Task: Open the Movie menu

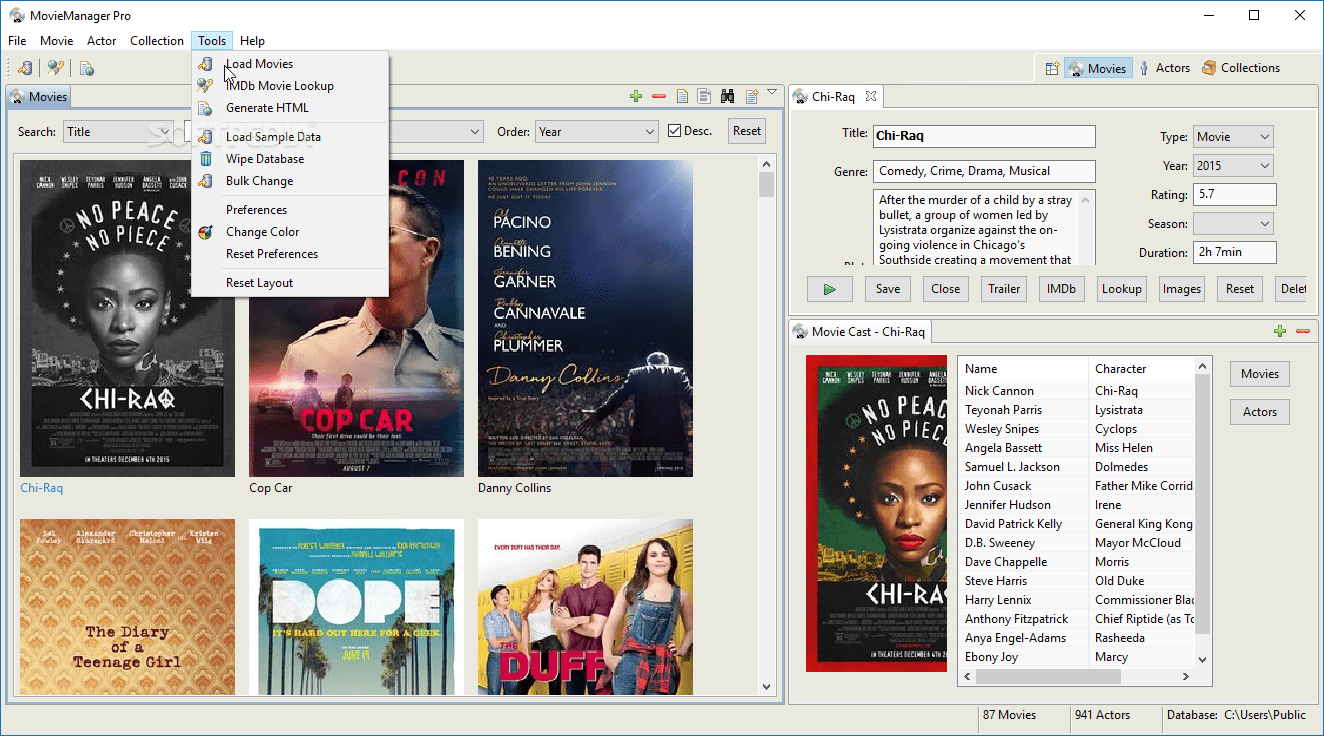Action: pyautogui.click(x=57, y=41)
